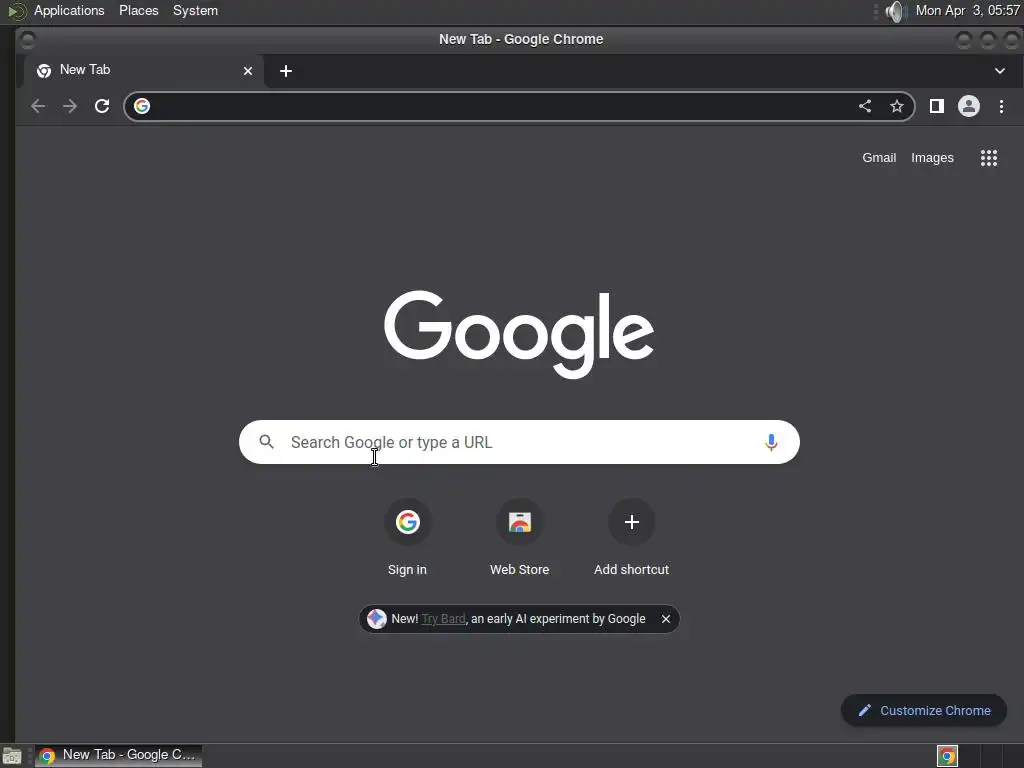Open the Places menu
1024x768 pixels.
138,10
